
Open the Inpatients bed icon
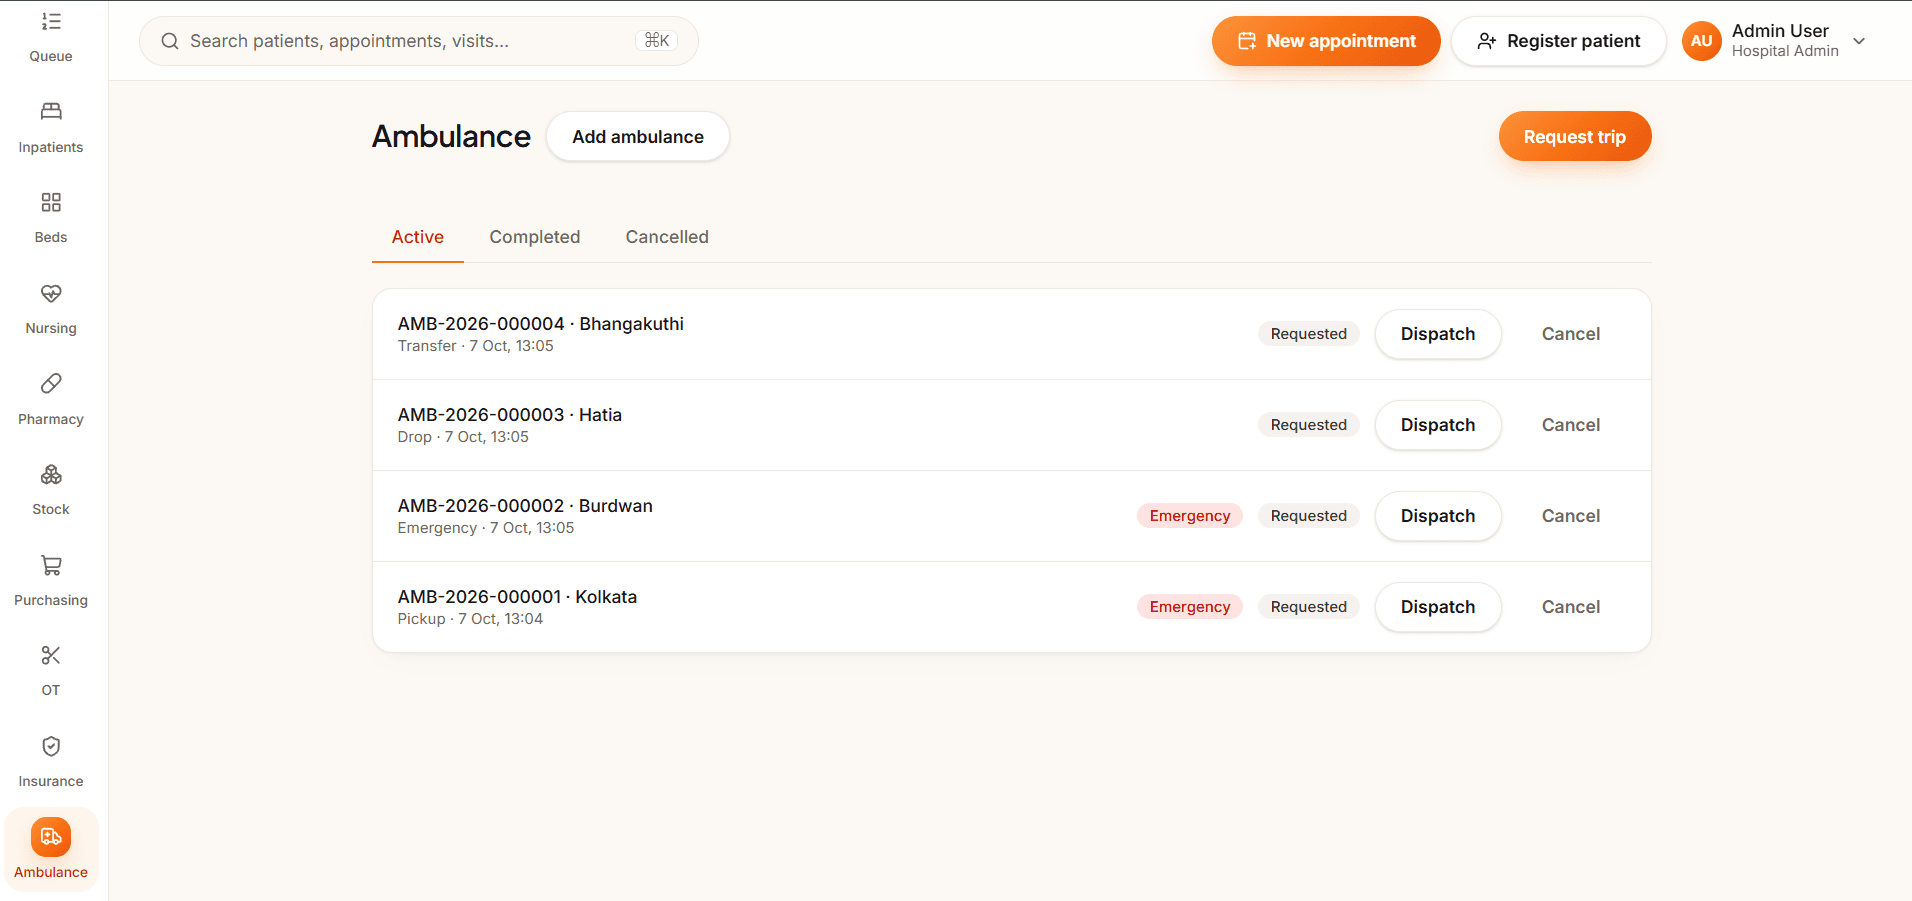(51, 111)
